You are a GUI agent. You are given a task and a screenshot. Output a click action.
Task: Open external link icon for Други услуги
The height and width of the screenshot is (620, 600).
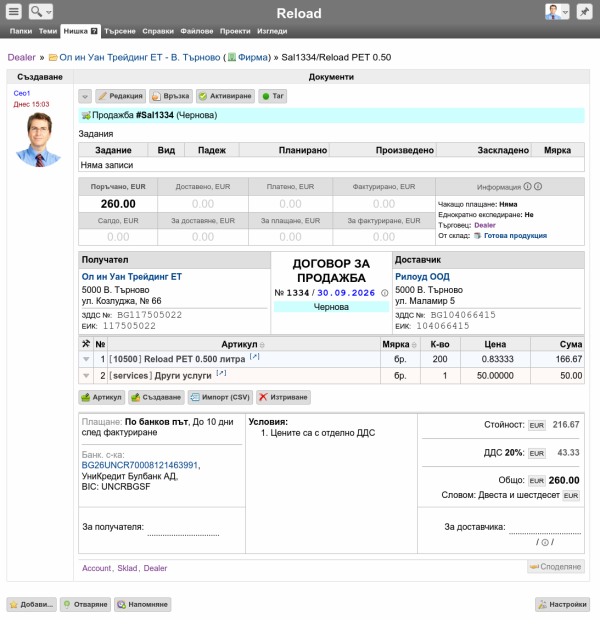(221, 373)
